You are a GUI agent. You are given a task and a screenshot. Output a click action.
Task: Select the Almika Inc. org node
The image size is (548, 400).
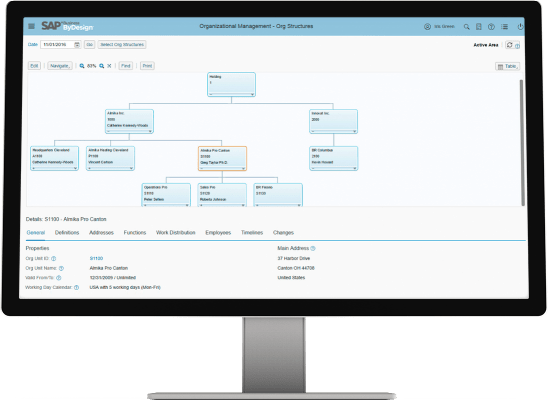(129, 121)
